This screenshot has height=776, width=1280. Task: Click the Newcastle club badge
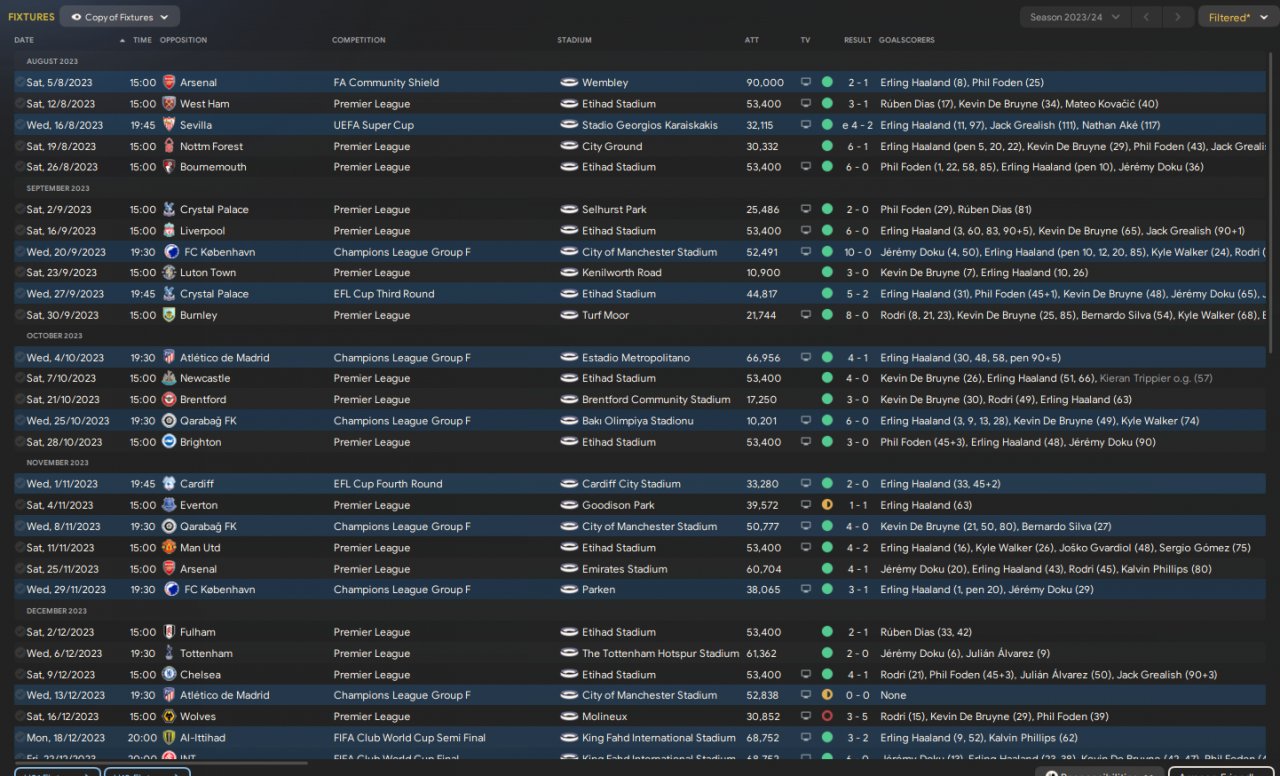tap(169, 379)
